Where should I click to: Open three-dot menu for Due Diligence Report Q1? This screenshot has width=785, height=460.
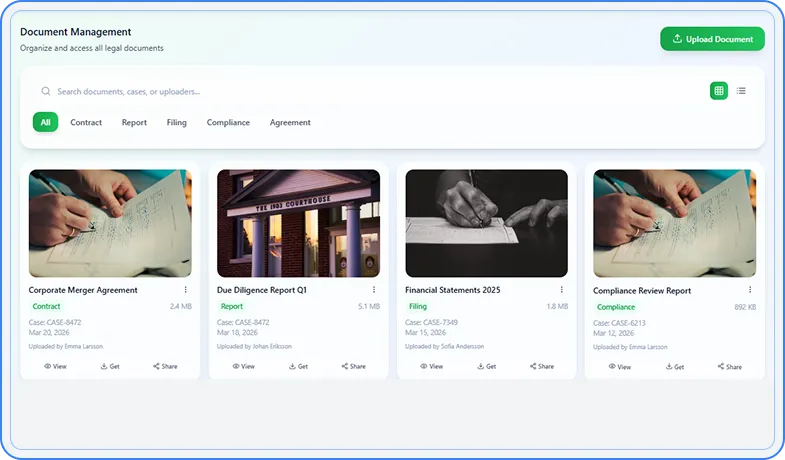pos(373,290)
